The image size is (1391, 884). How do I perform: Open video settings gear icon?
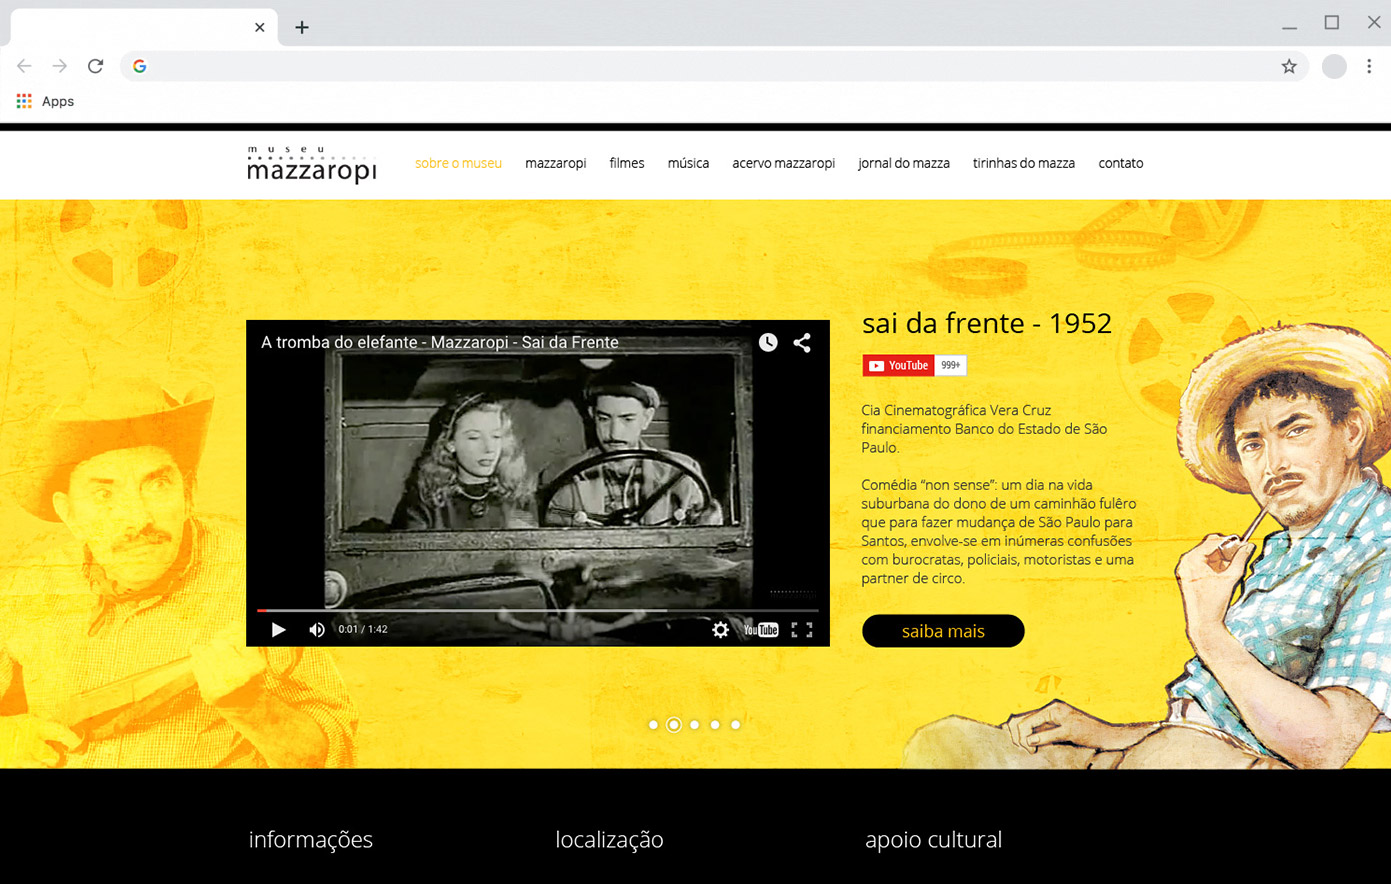tap(720, 629)
